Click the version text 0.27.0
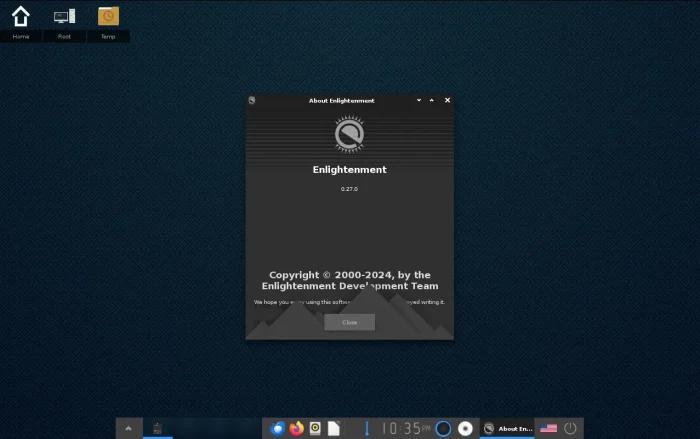 pos(350,189)
